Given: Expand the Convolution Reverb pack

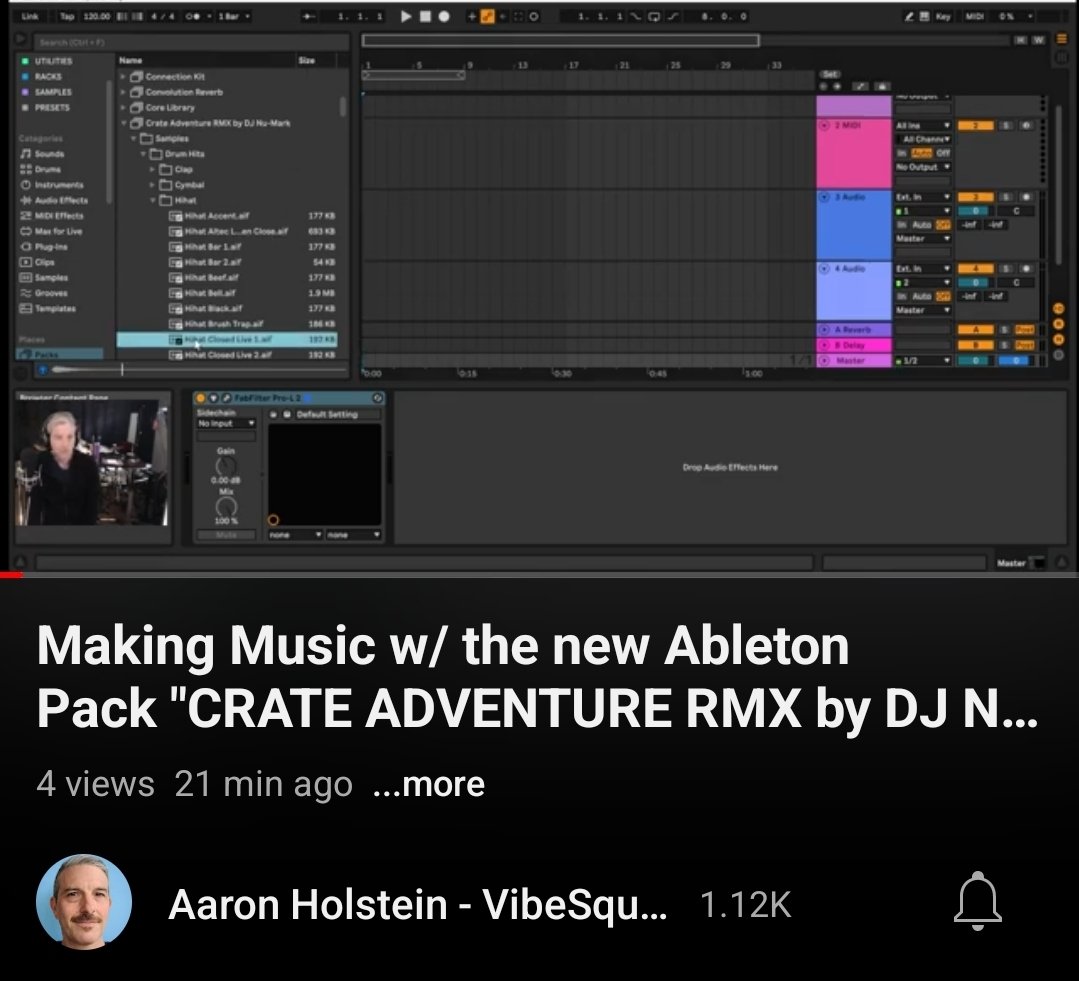Looking at the screenshot, I should tap(123, 91).
